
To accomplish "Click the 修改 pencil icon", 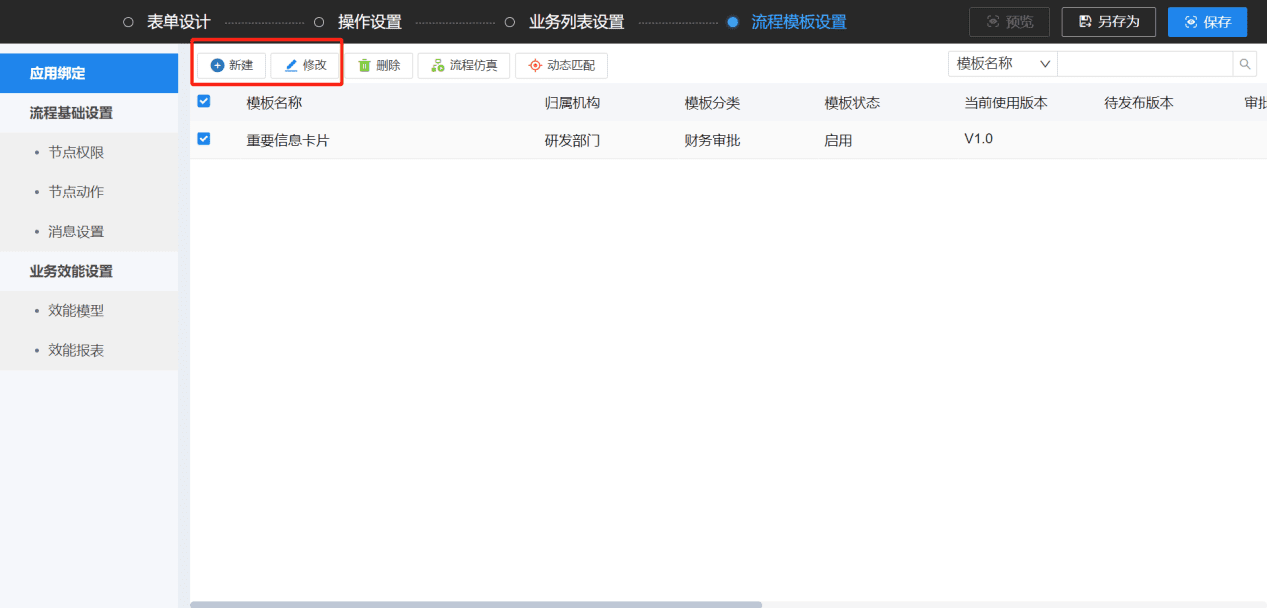I will pyautogui.click(x=291, y=65).
